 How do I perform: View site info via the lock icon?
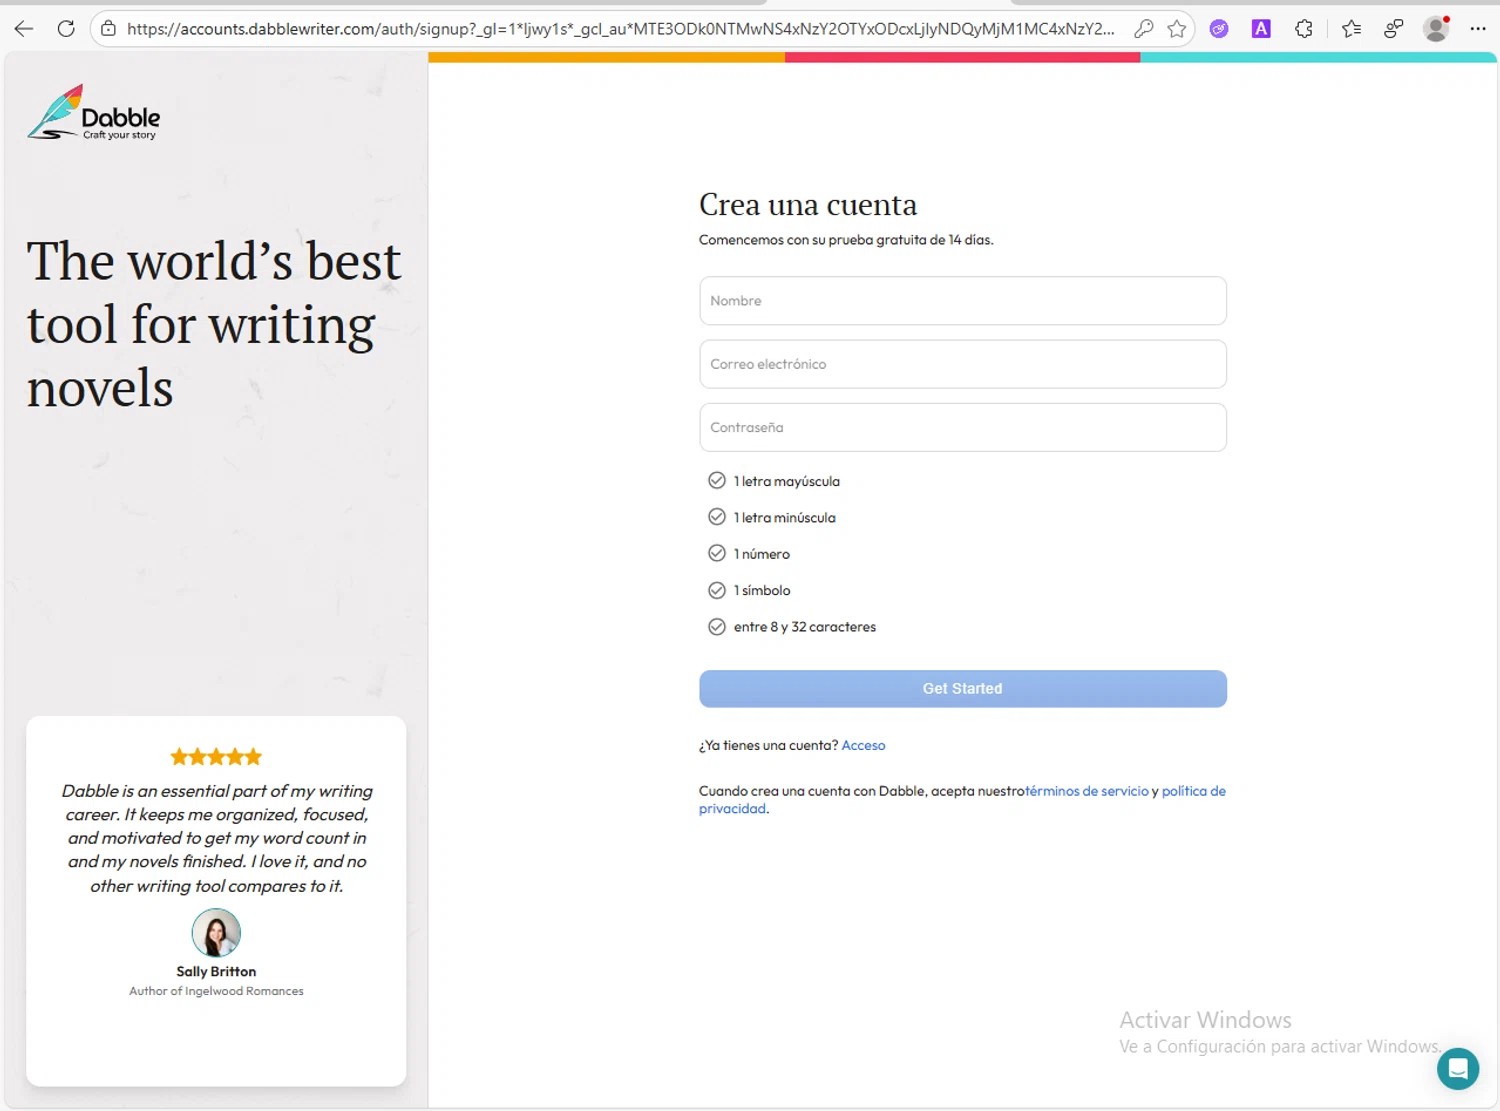tap(108, 29)
